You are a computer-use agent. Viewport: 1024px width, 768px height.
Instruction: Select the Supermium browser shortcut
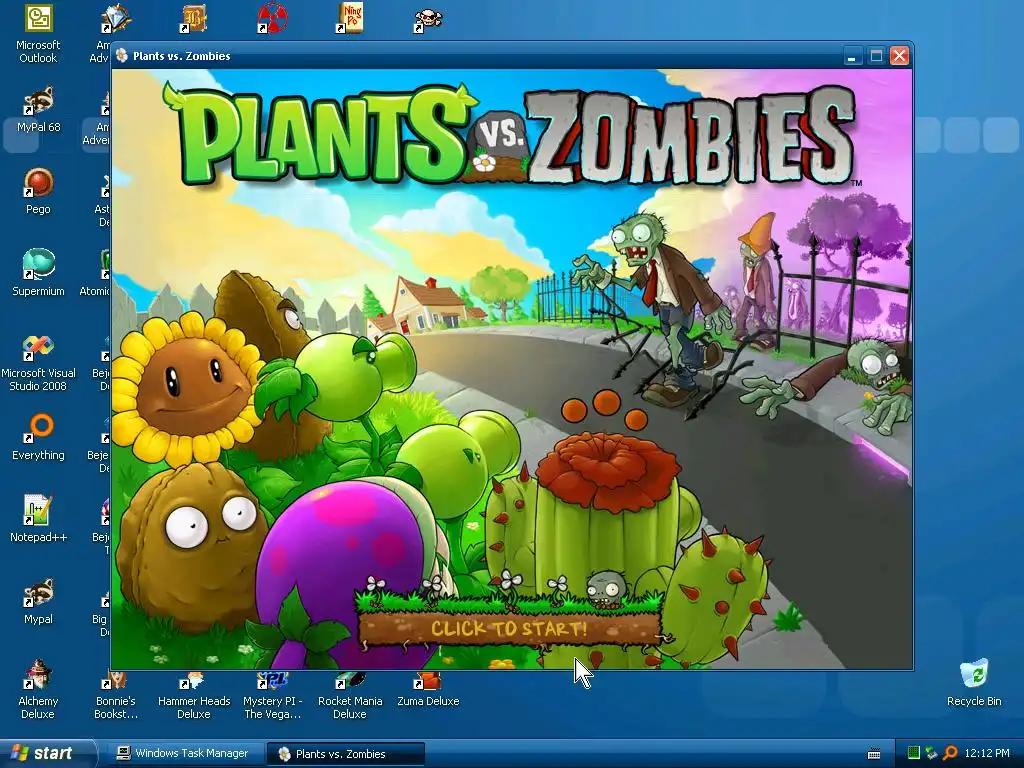(38, 273)
